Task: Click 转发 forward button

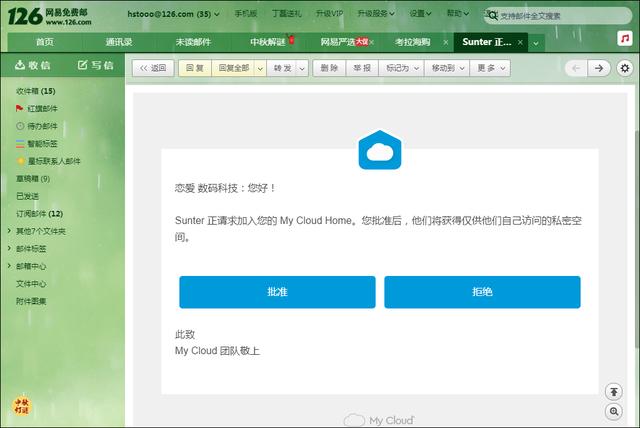Action: 282,68
